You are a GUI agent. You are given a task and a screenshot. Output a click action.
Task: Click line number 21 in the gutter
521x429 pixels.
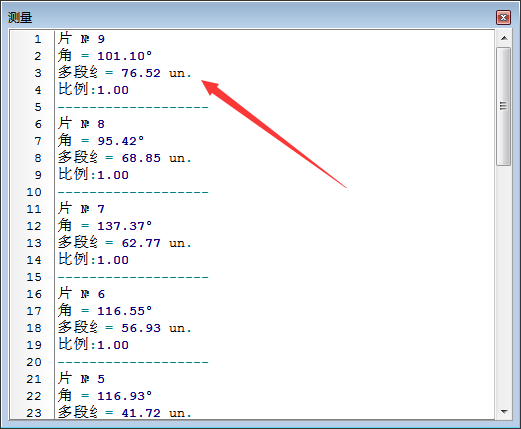tap(34, 379)
